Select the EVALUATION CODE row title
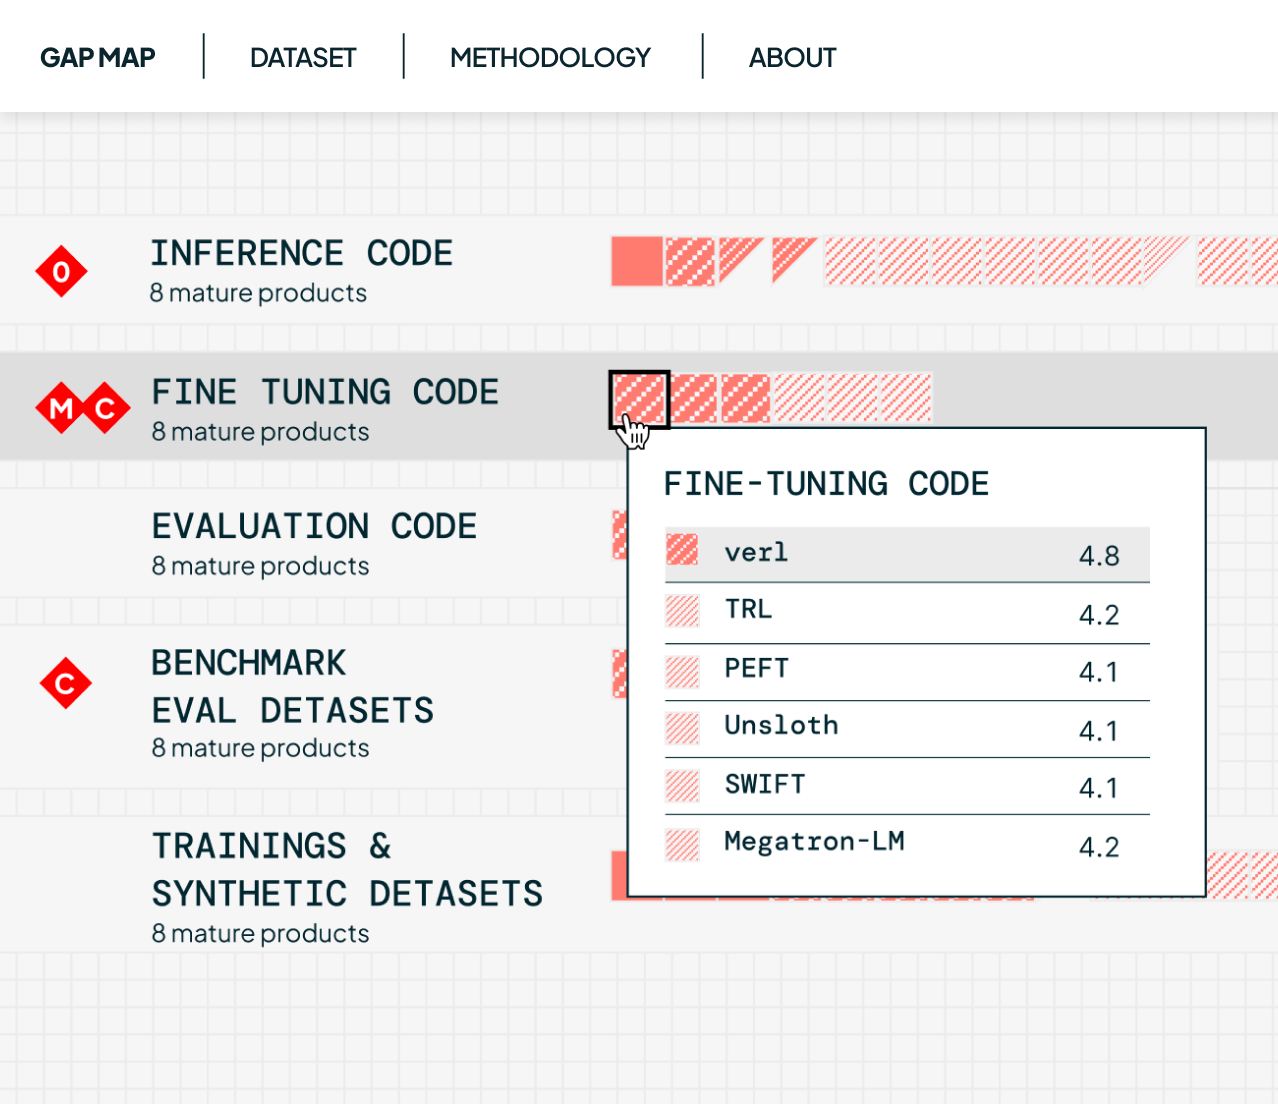The image size is (1278, 1104). [x=314, y=526]
